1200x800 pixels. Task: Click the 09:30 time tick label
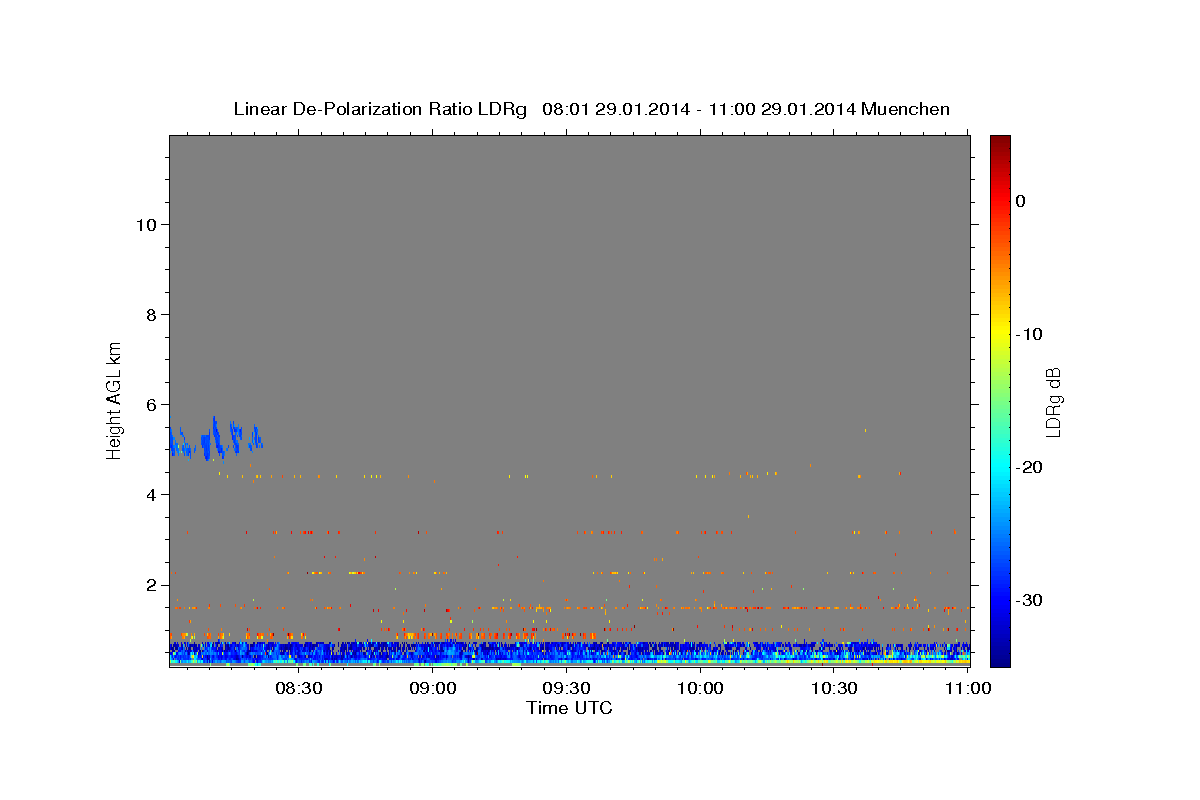coord(566,688)
